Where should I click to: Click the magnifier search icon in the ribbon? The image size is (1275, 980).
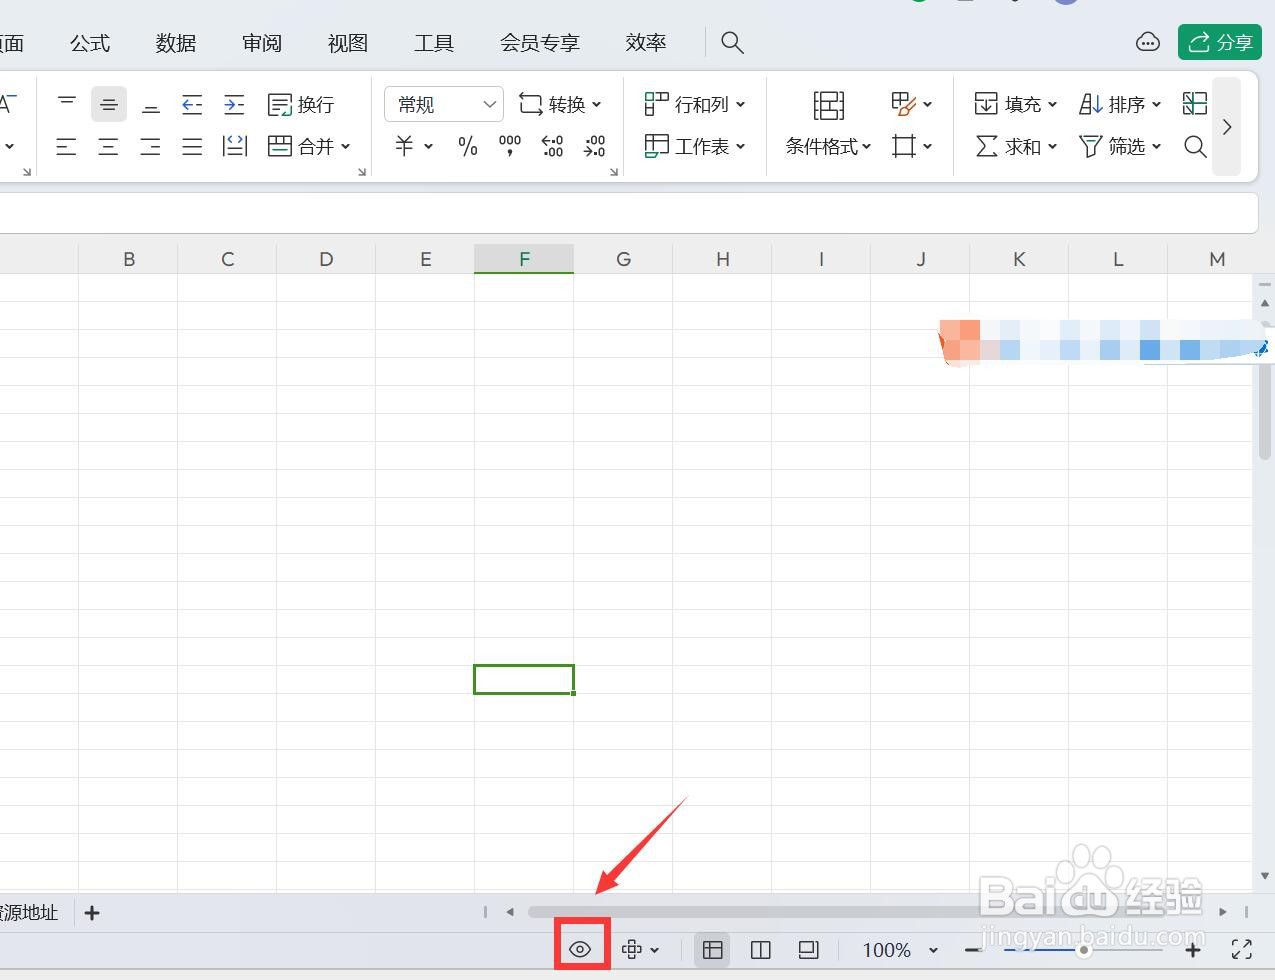[1196, 147]
